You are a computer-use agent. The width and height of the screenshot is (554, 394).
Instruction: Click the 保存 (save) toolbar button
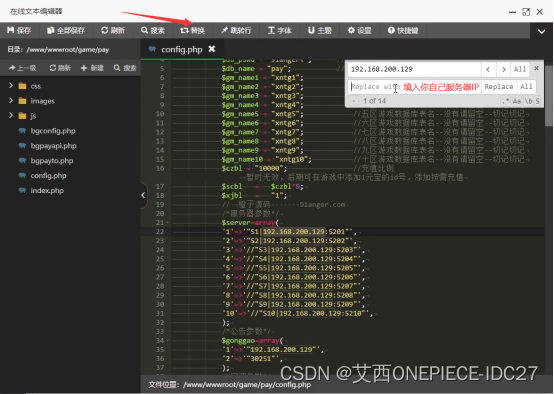19,30
